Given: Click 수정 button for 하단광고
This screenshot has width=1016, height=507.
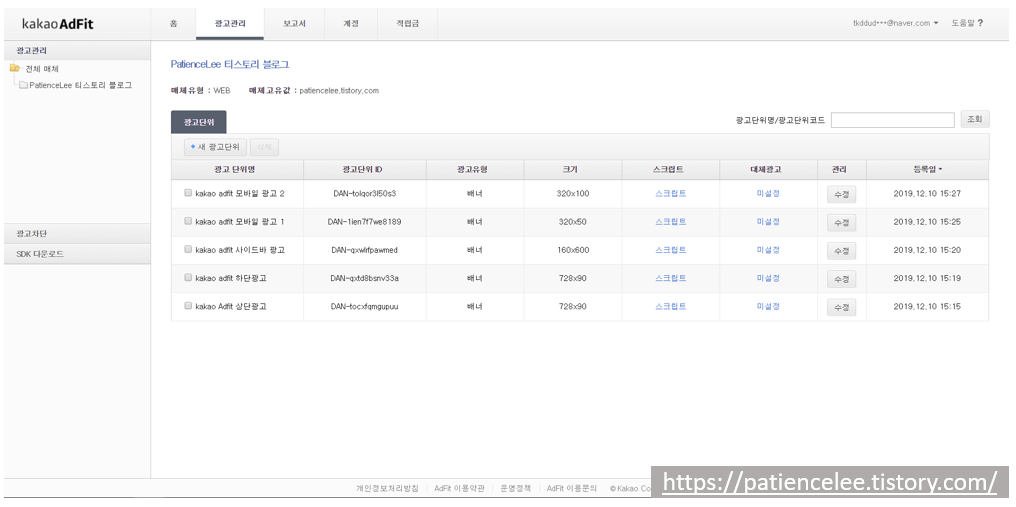Looking at the screenshot, I should 841,279.
